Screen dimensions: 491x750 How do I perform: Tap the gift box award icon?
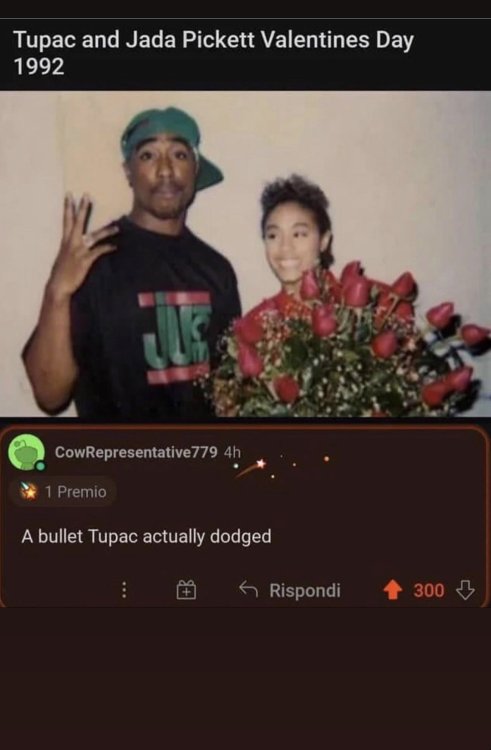(x=186, y=590)
